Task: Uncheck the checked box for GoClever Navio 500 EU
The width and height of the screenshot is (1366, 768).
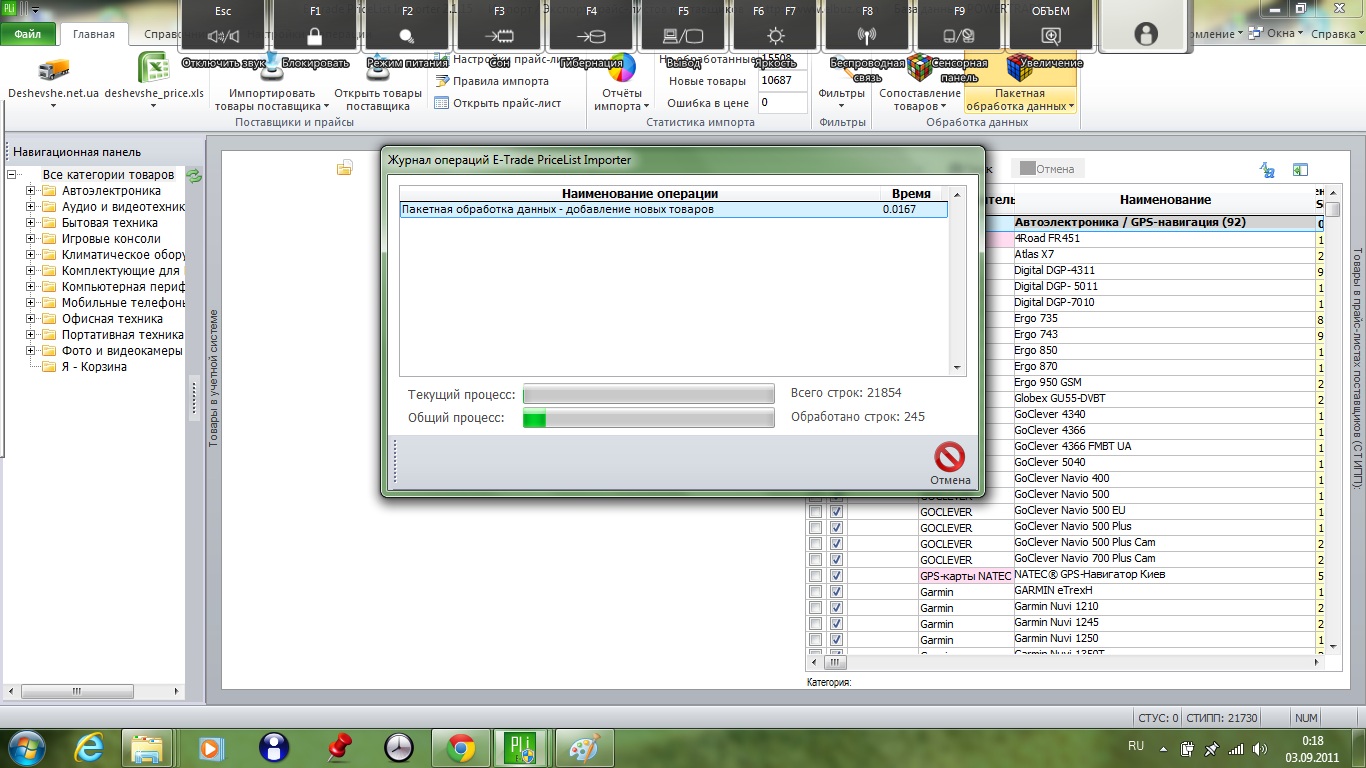Action: tap(837, 512)
